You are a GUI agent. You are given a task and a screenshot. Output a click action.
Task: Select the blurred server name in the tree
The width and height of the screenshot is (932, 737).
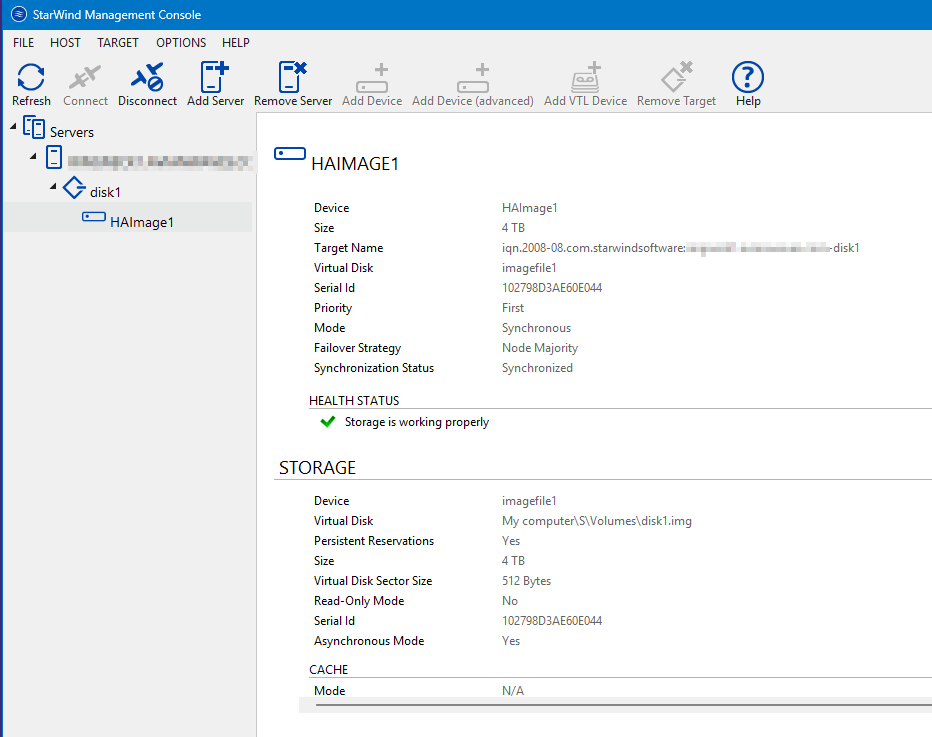[x=159, y=161]
